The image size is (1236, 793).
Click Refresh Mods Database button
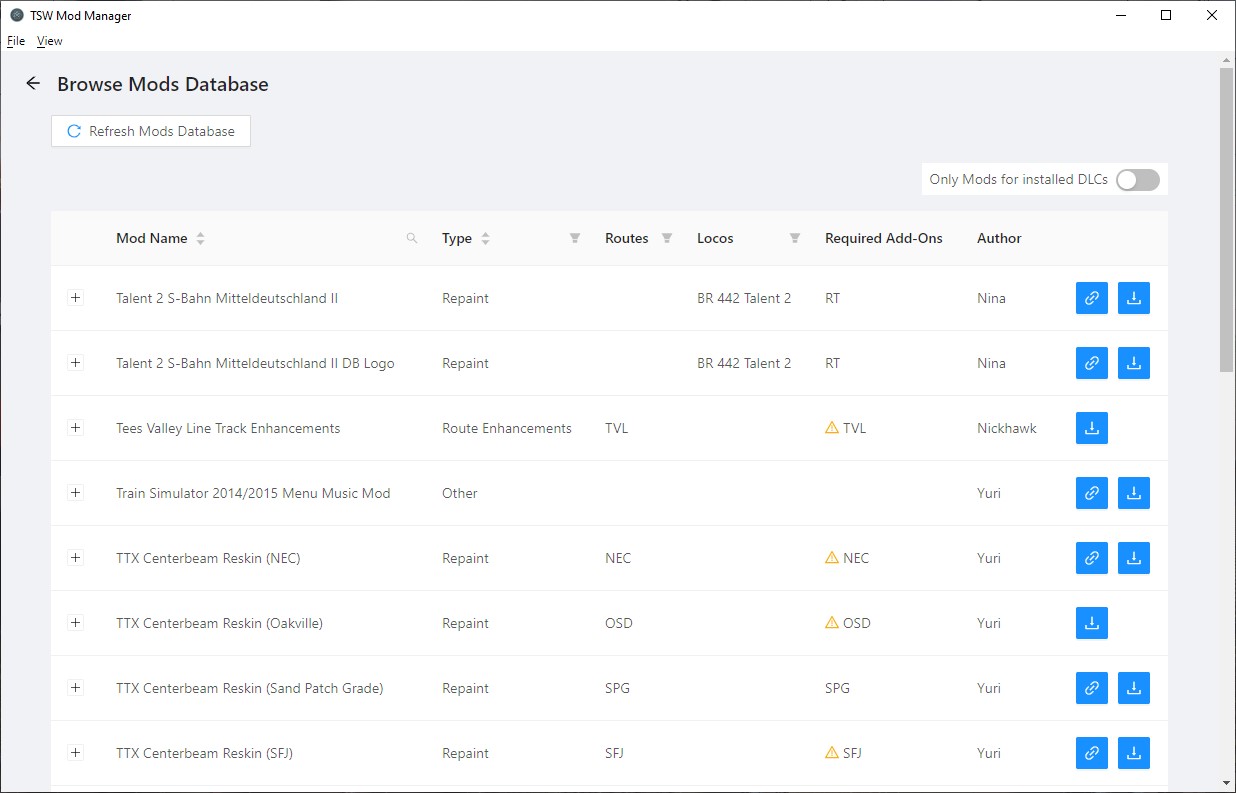coord(151,131)
